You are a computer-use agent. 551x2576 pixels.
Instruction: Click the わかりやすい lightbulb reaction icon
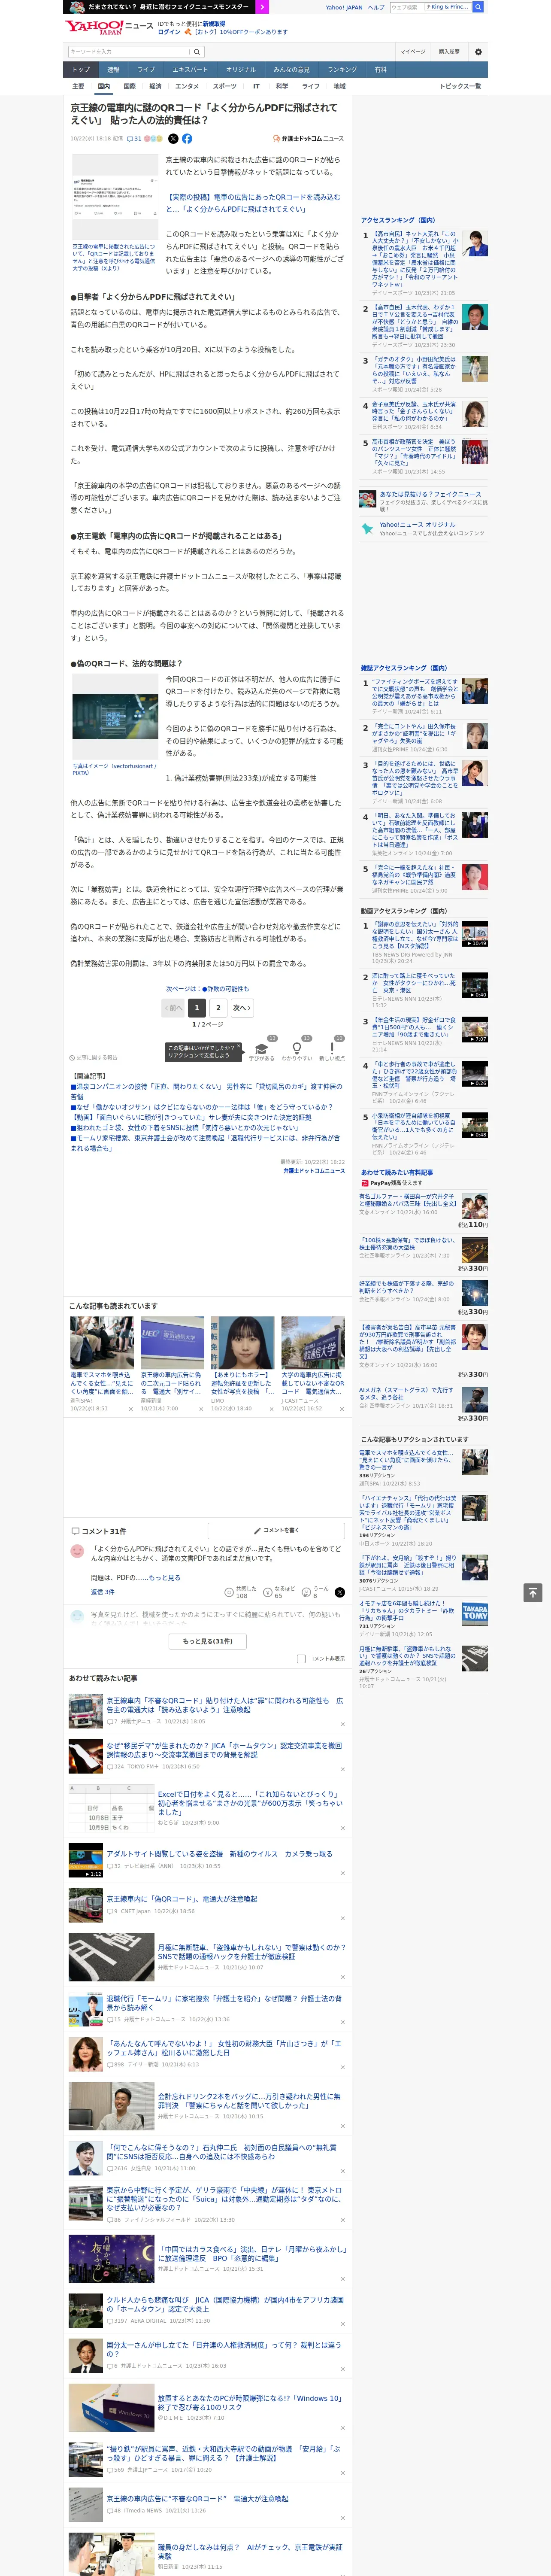click(297, 1049)
